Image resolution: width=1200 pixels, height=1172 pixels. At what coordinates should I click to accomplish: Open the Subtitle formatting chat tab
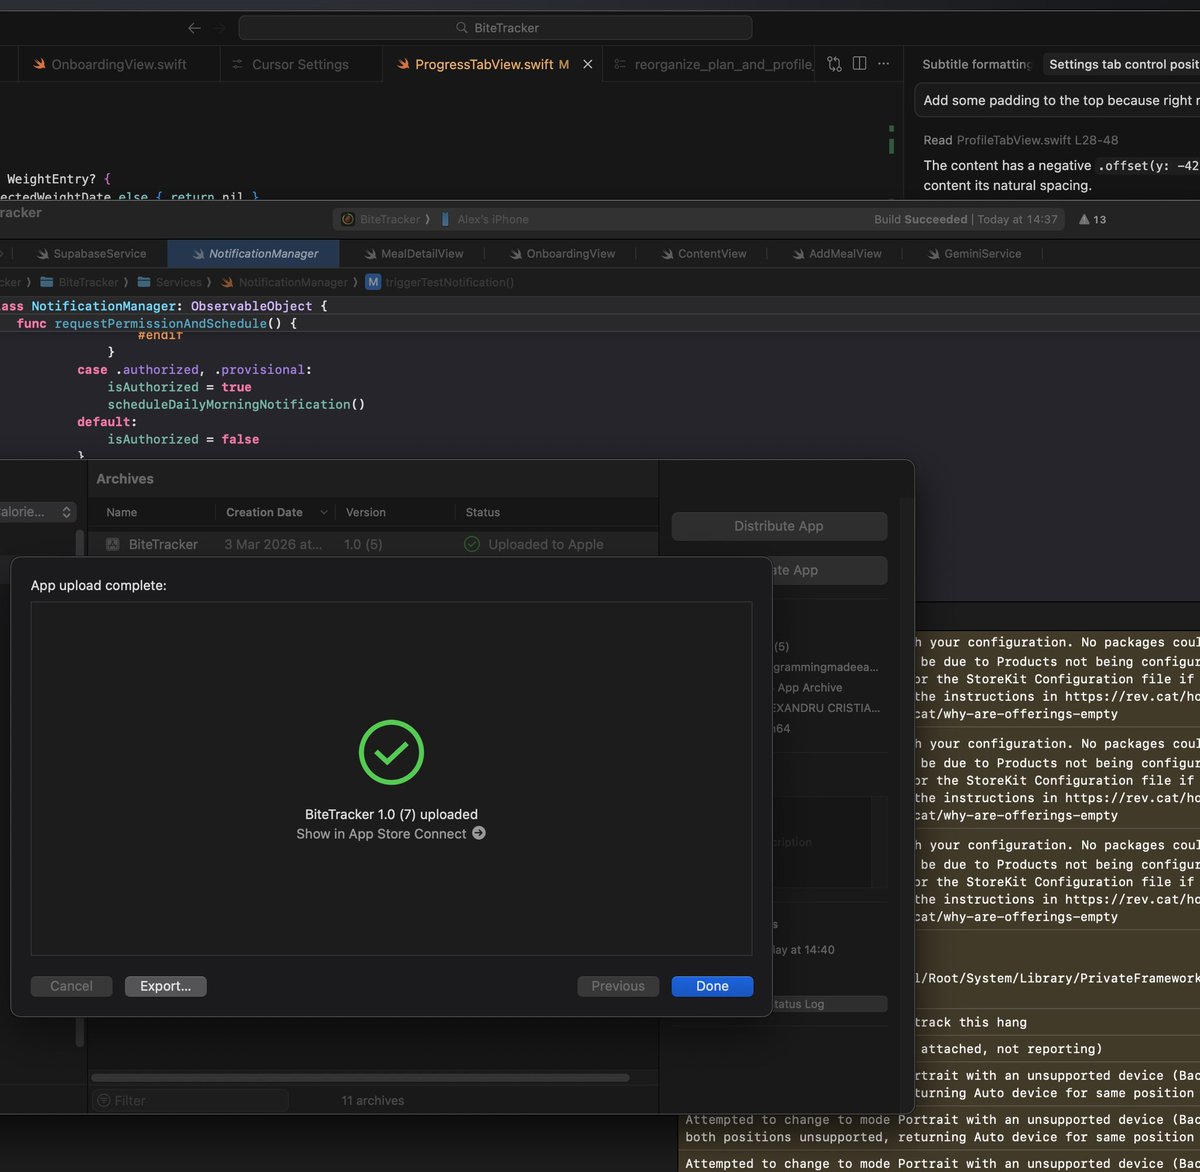pyautogui.click(x=976, y=64)
